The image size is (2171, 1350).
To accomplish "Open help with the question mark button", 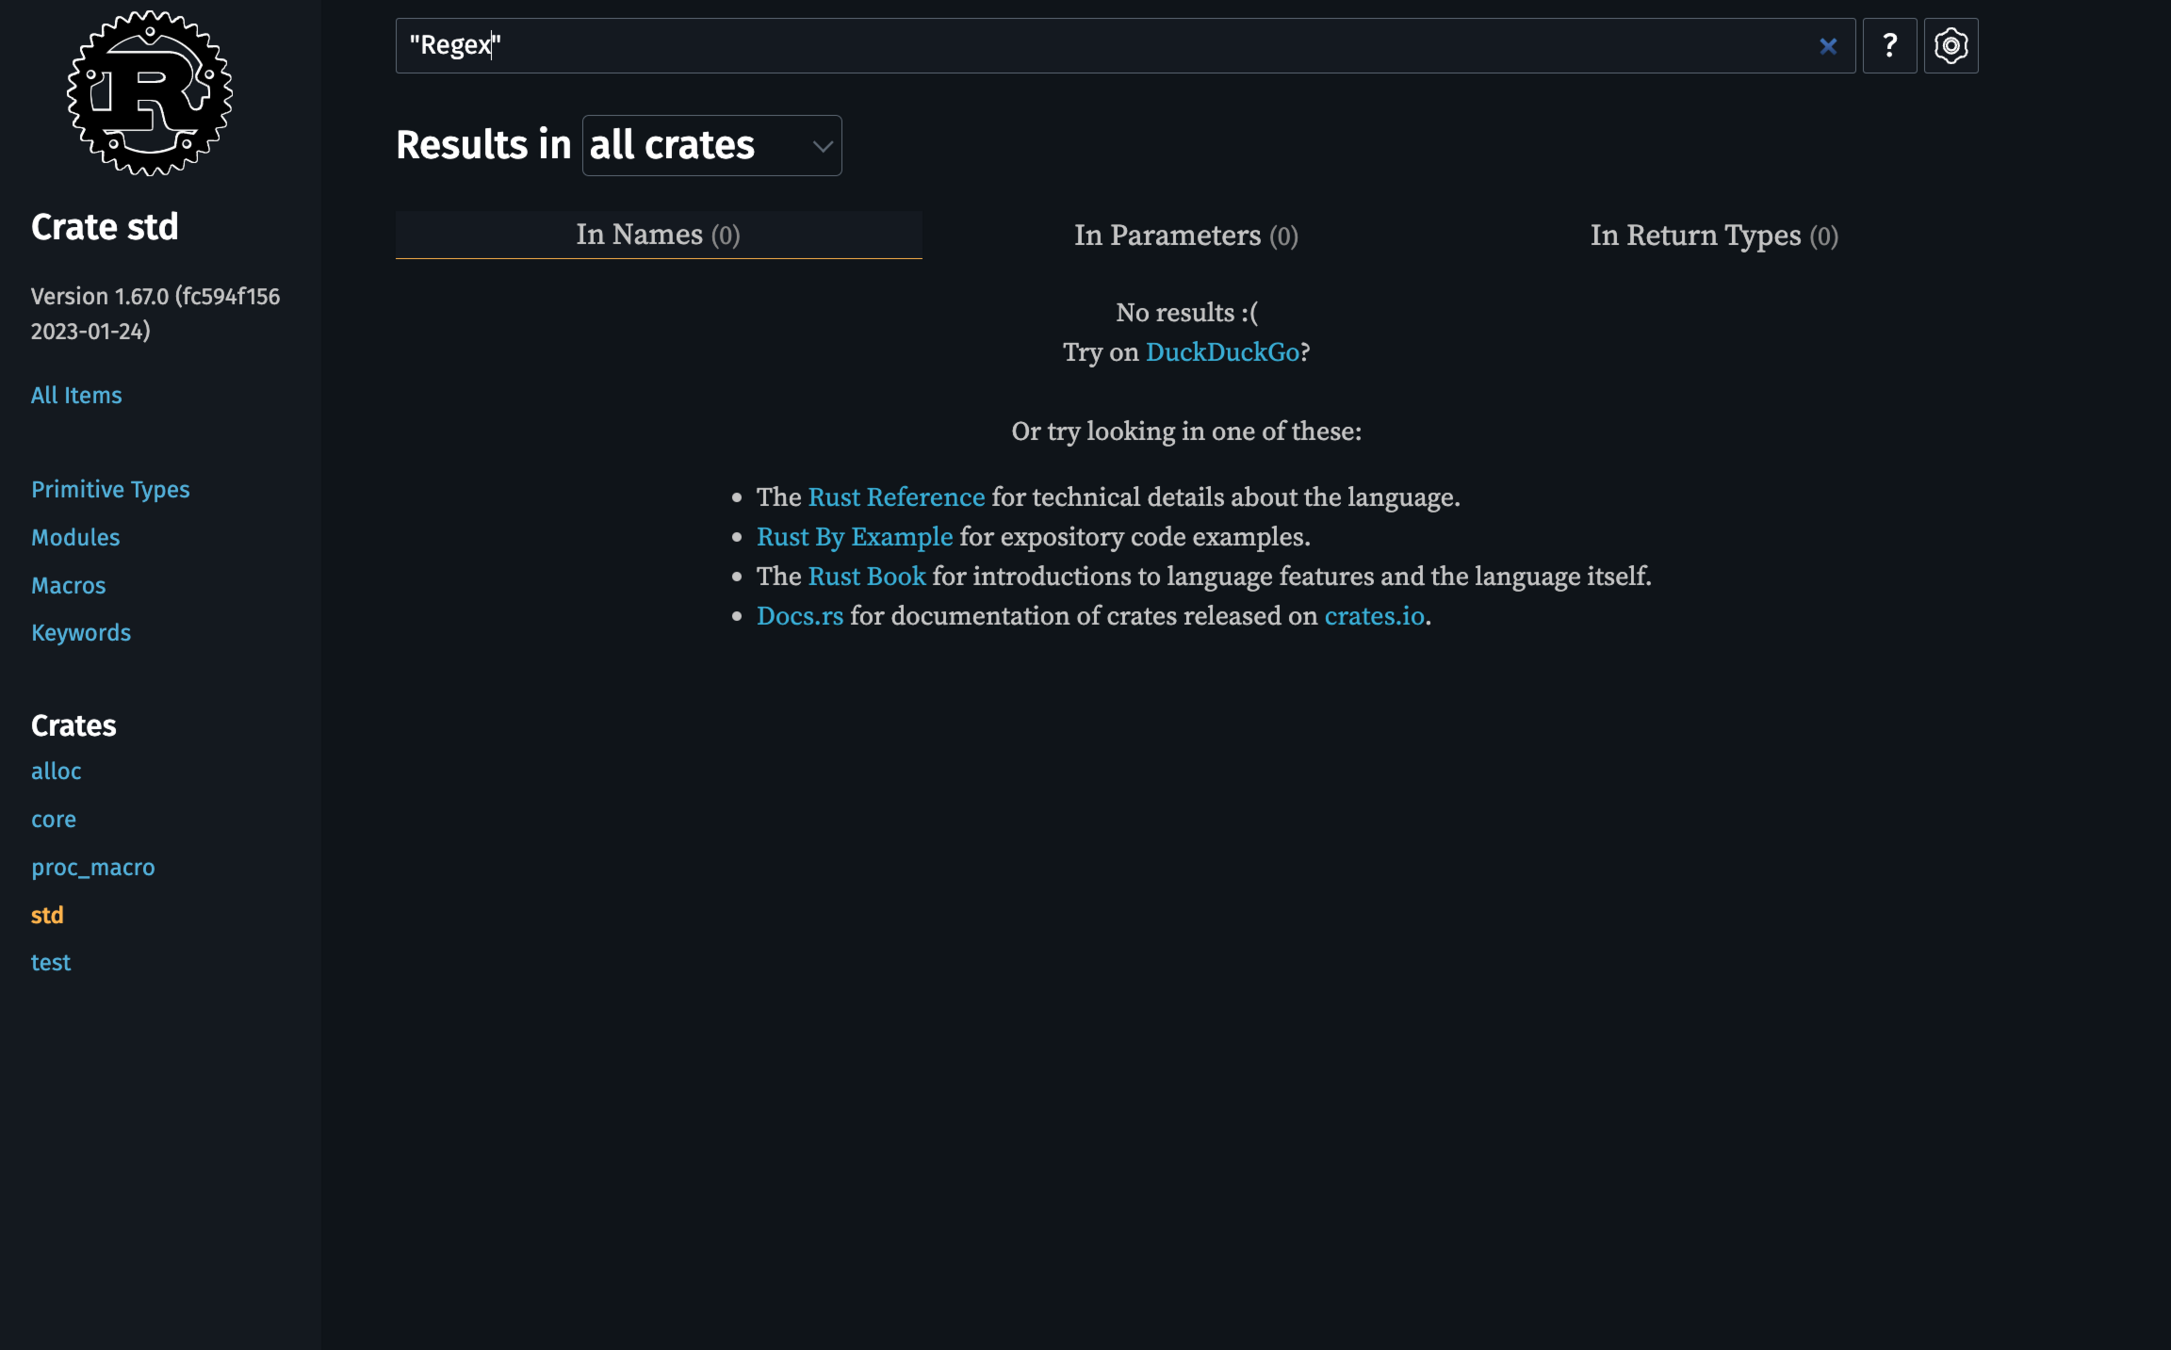I will click(1888, 46).
